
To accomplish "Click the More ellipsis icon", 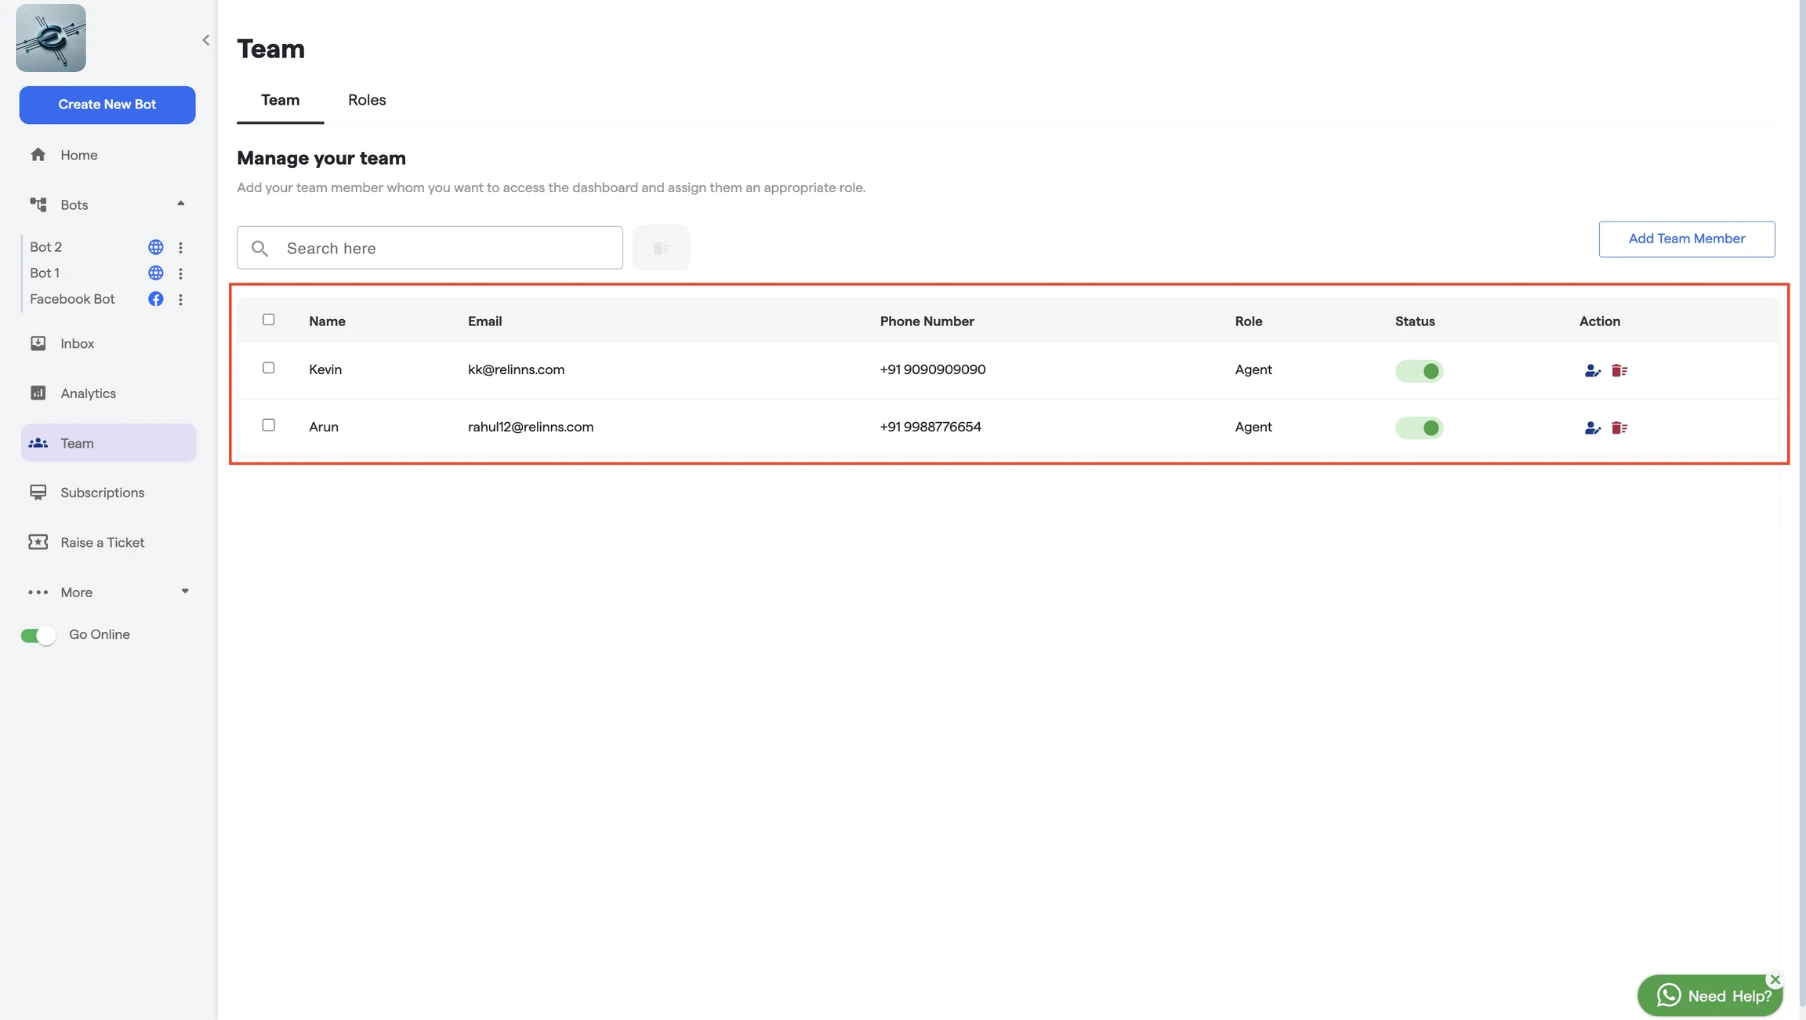I will coord(38,593).
